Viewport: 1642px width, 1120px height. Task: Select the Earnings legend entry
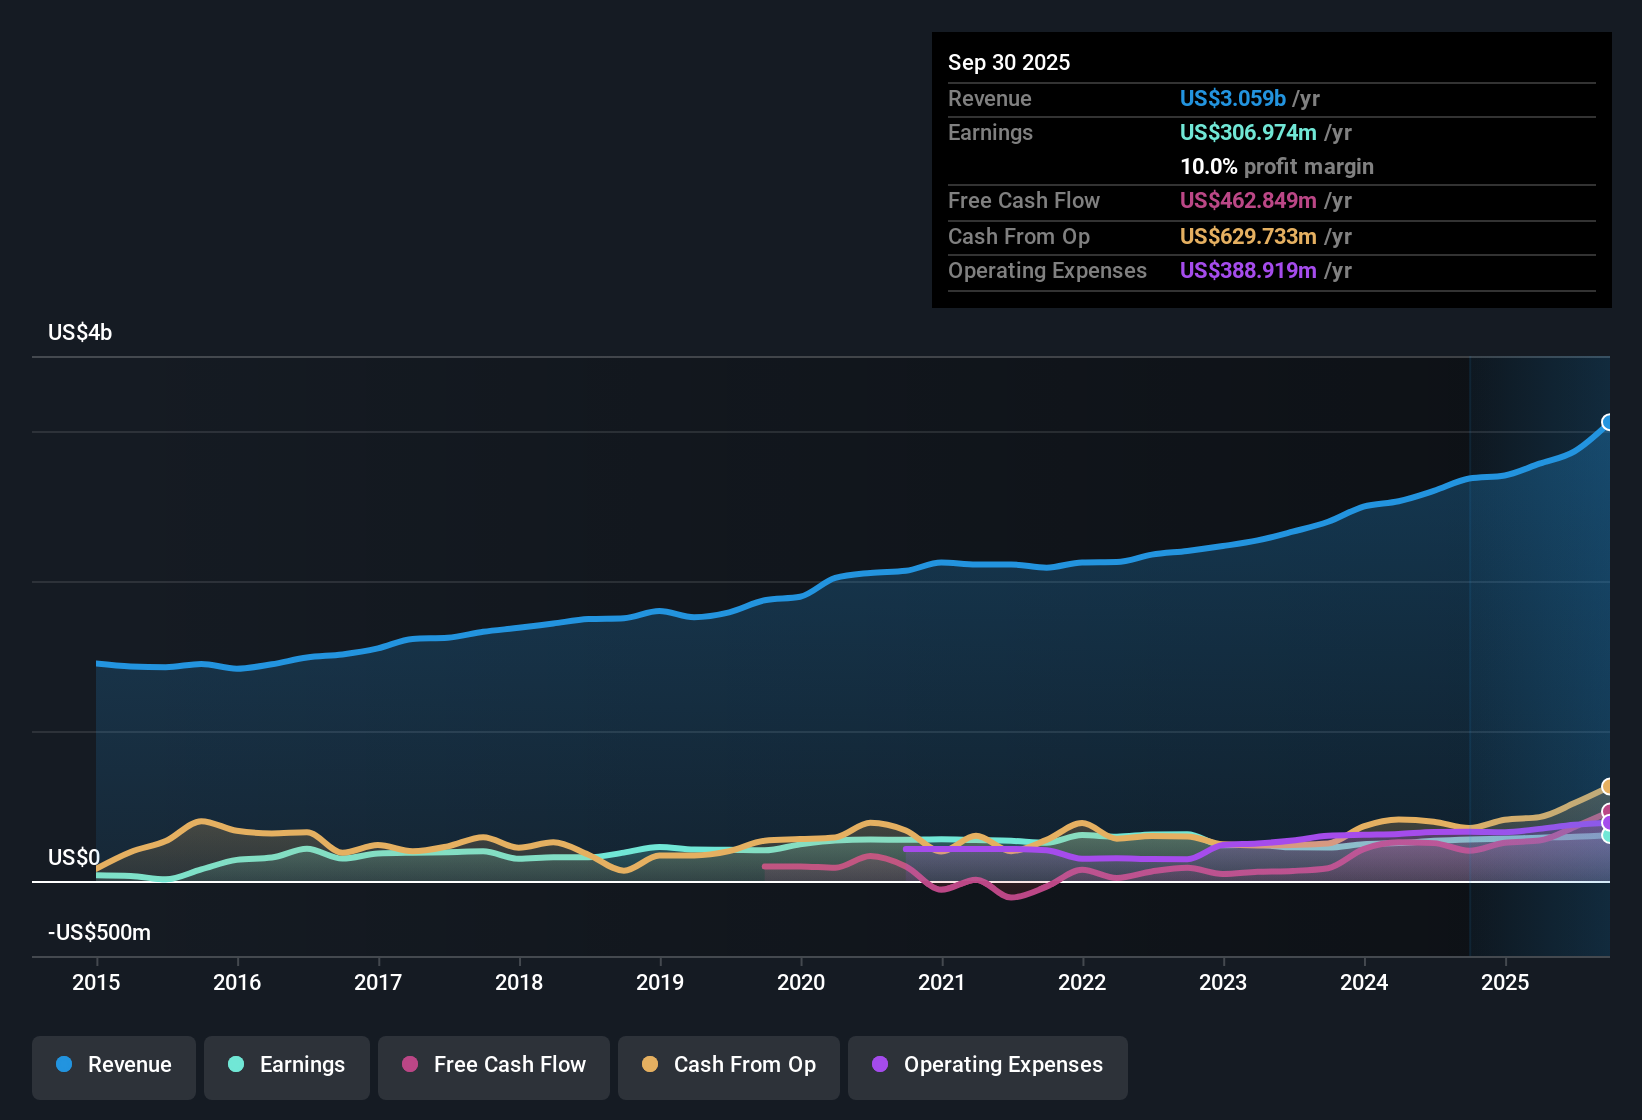coord(287,1065)
